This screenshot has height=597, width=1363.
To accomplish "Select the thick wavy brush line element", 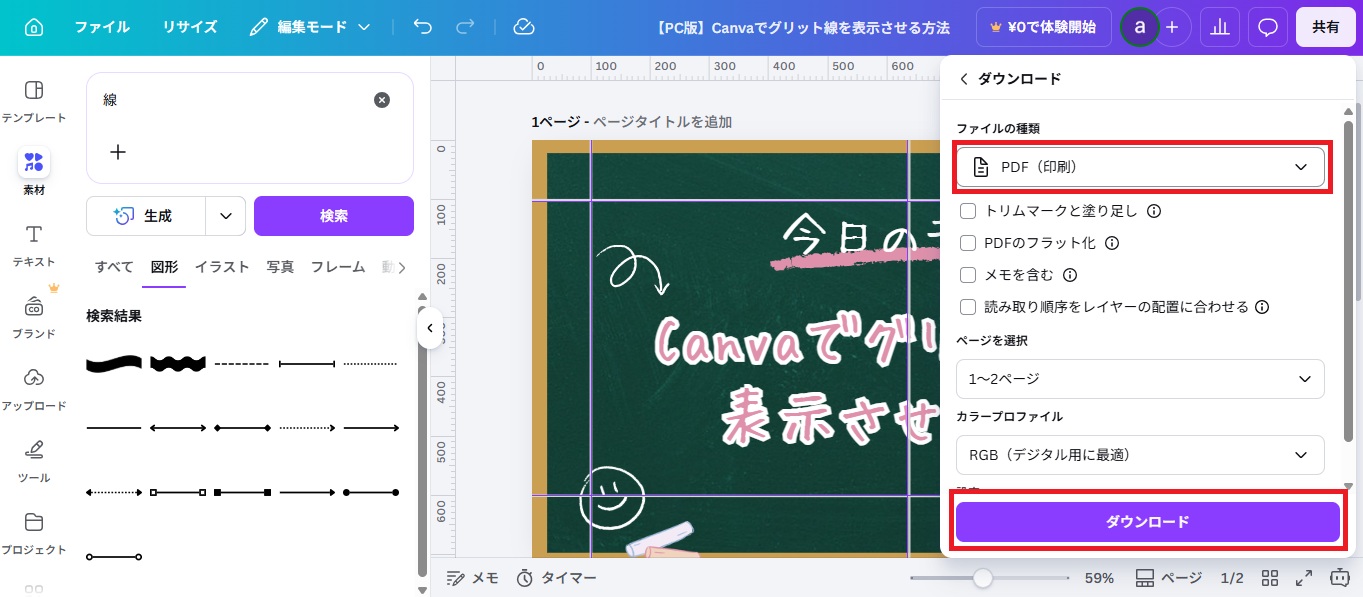I will [x=114, y=364].
